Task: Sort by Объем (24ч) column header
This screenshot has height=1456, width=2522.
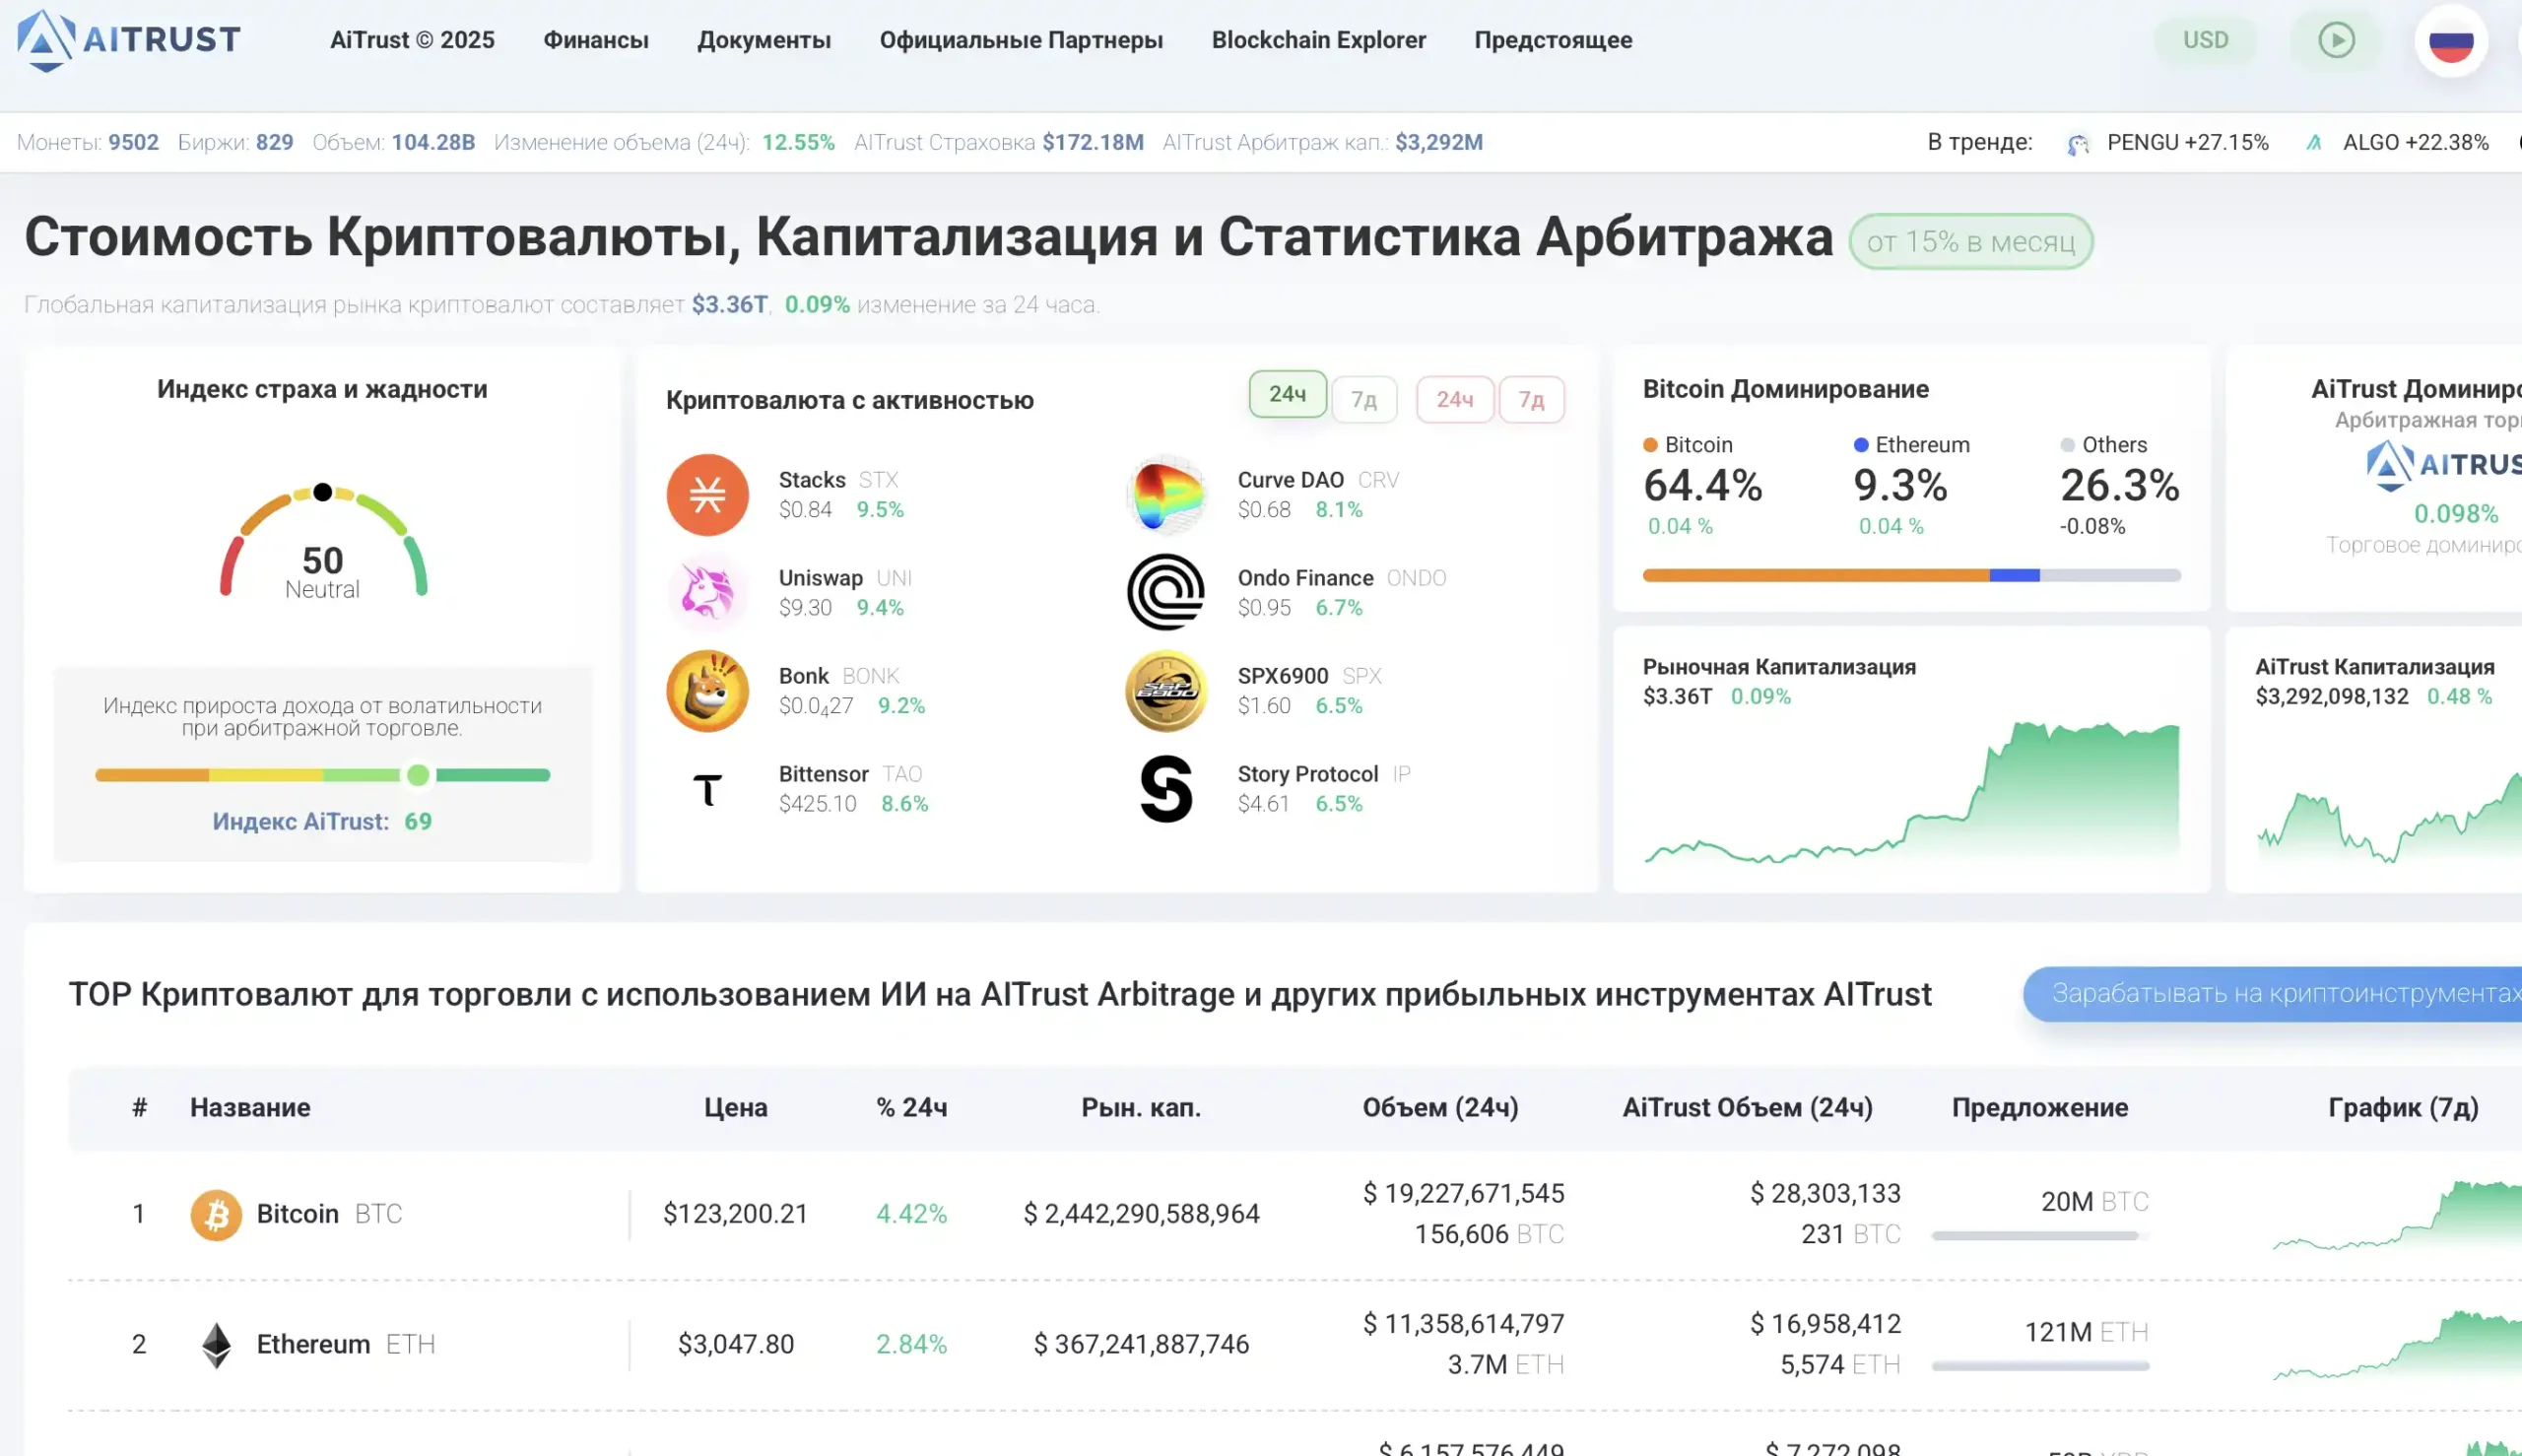Action: 1440,1108
